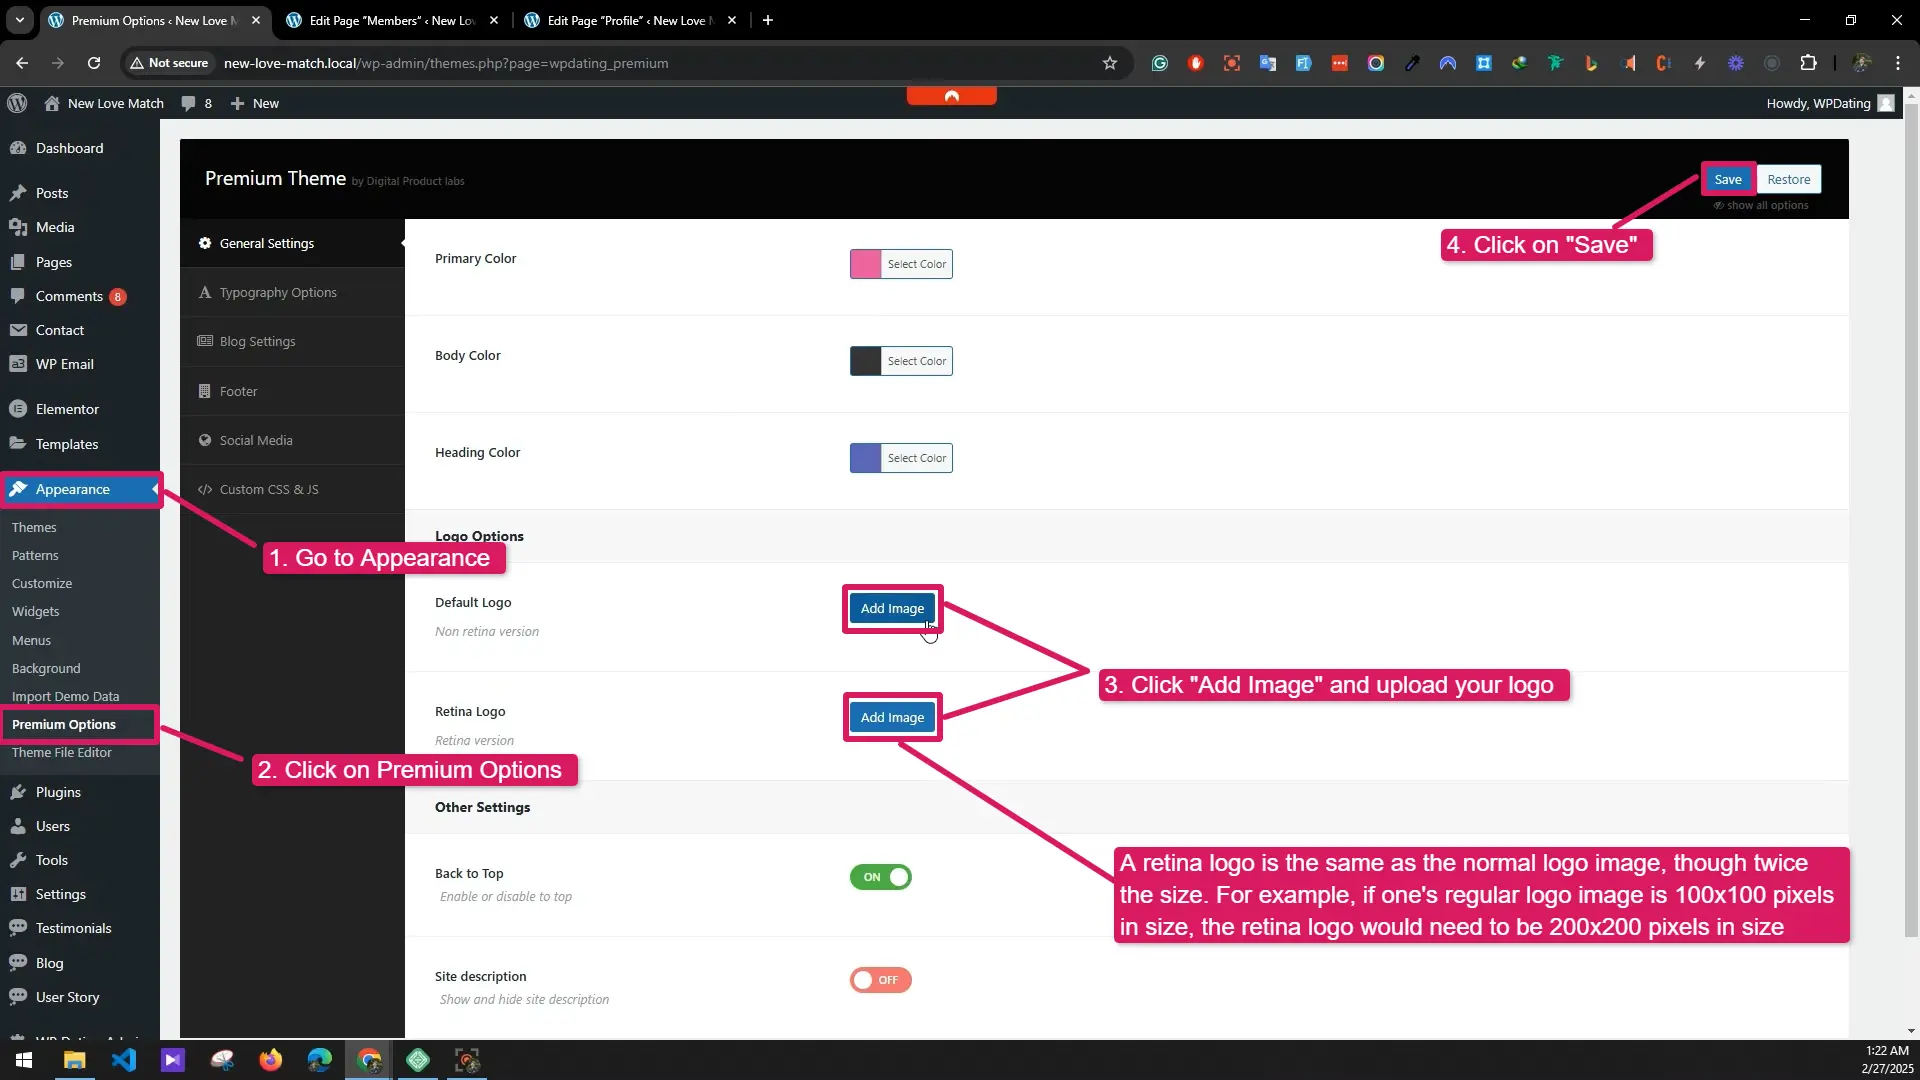Open Customize under Appearance
The width and height of the screenshot is (1920, 1080).
point(42,583)
